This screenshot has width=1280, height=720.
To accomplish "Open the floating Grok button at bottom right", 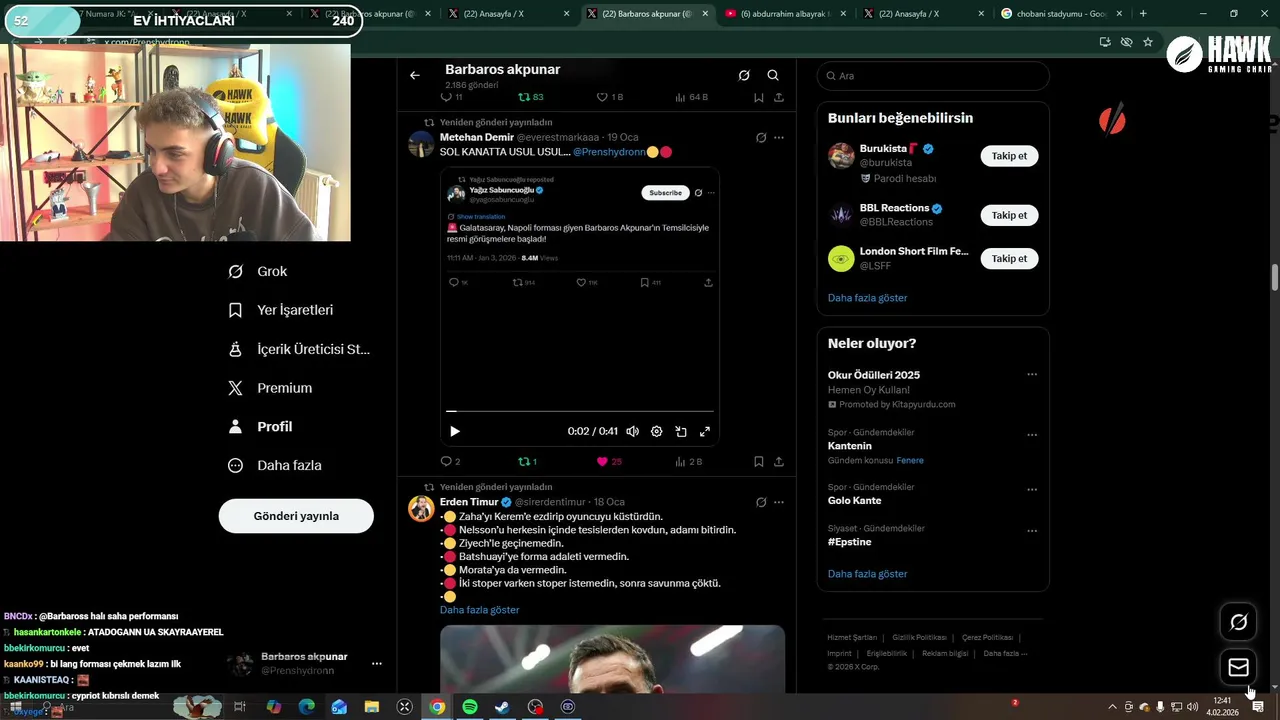I will pos(1238,622).
